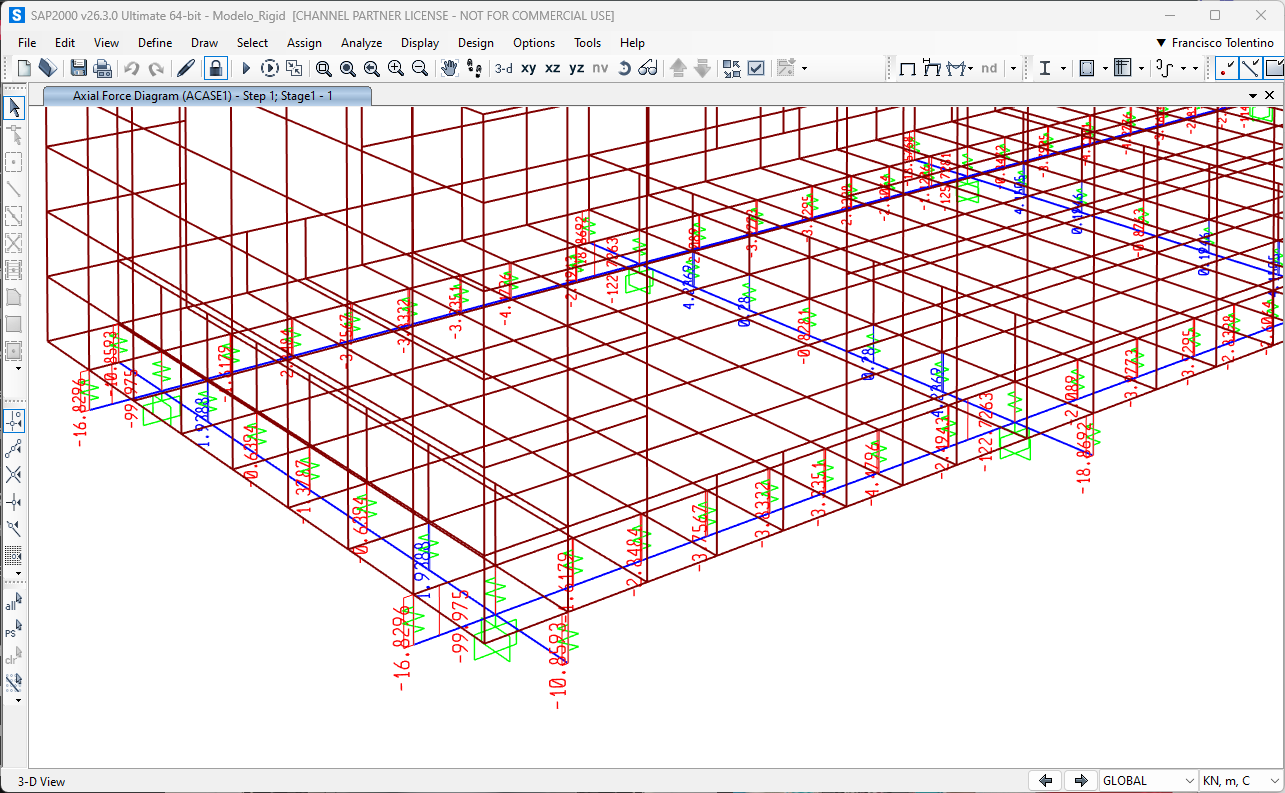The width and height of the screenshot is (1285, 793).
Task: Save the Modelo_Rigid model
Action: (x=78, y=67)
